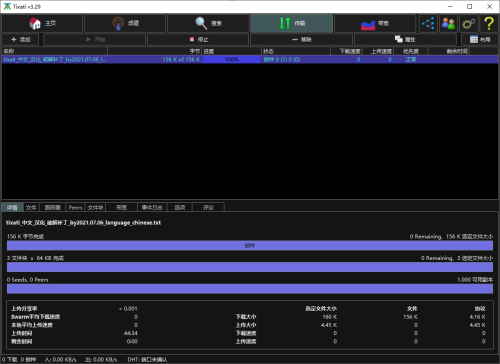This screenshot has height=364, width=500.
Task: Open Properties for the selected transfer
Action: pos(405,39)
